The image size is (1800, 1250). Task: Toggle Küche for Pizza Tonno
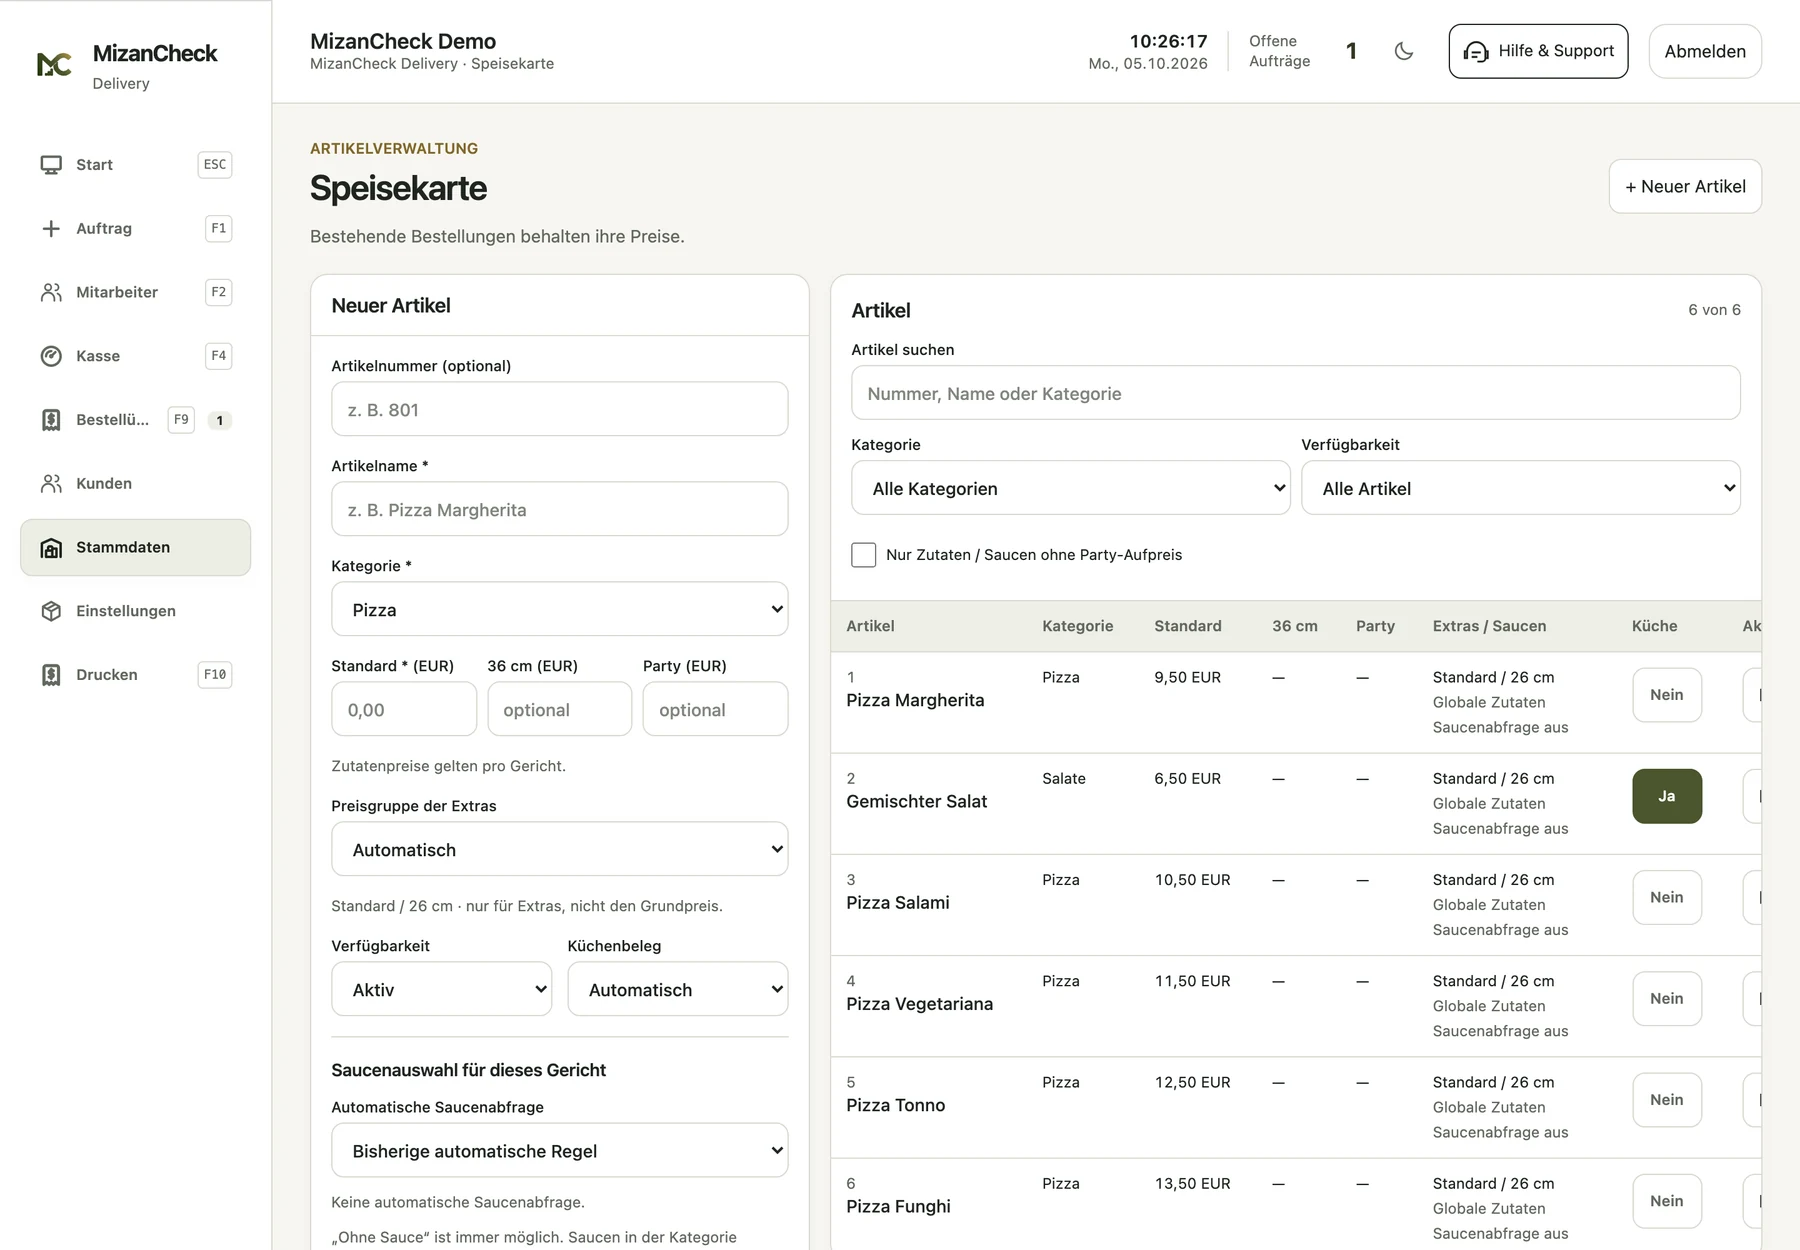[1667, 1100]
